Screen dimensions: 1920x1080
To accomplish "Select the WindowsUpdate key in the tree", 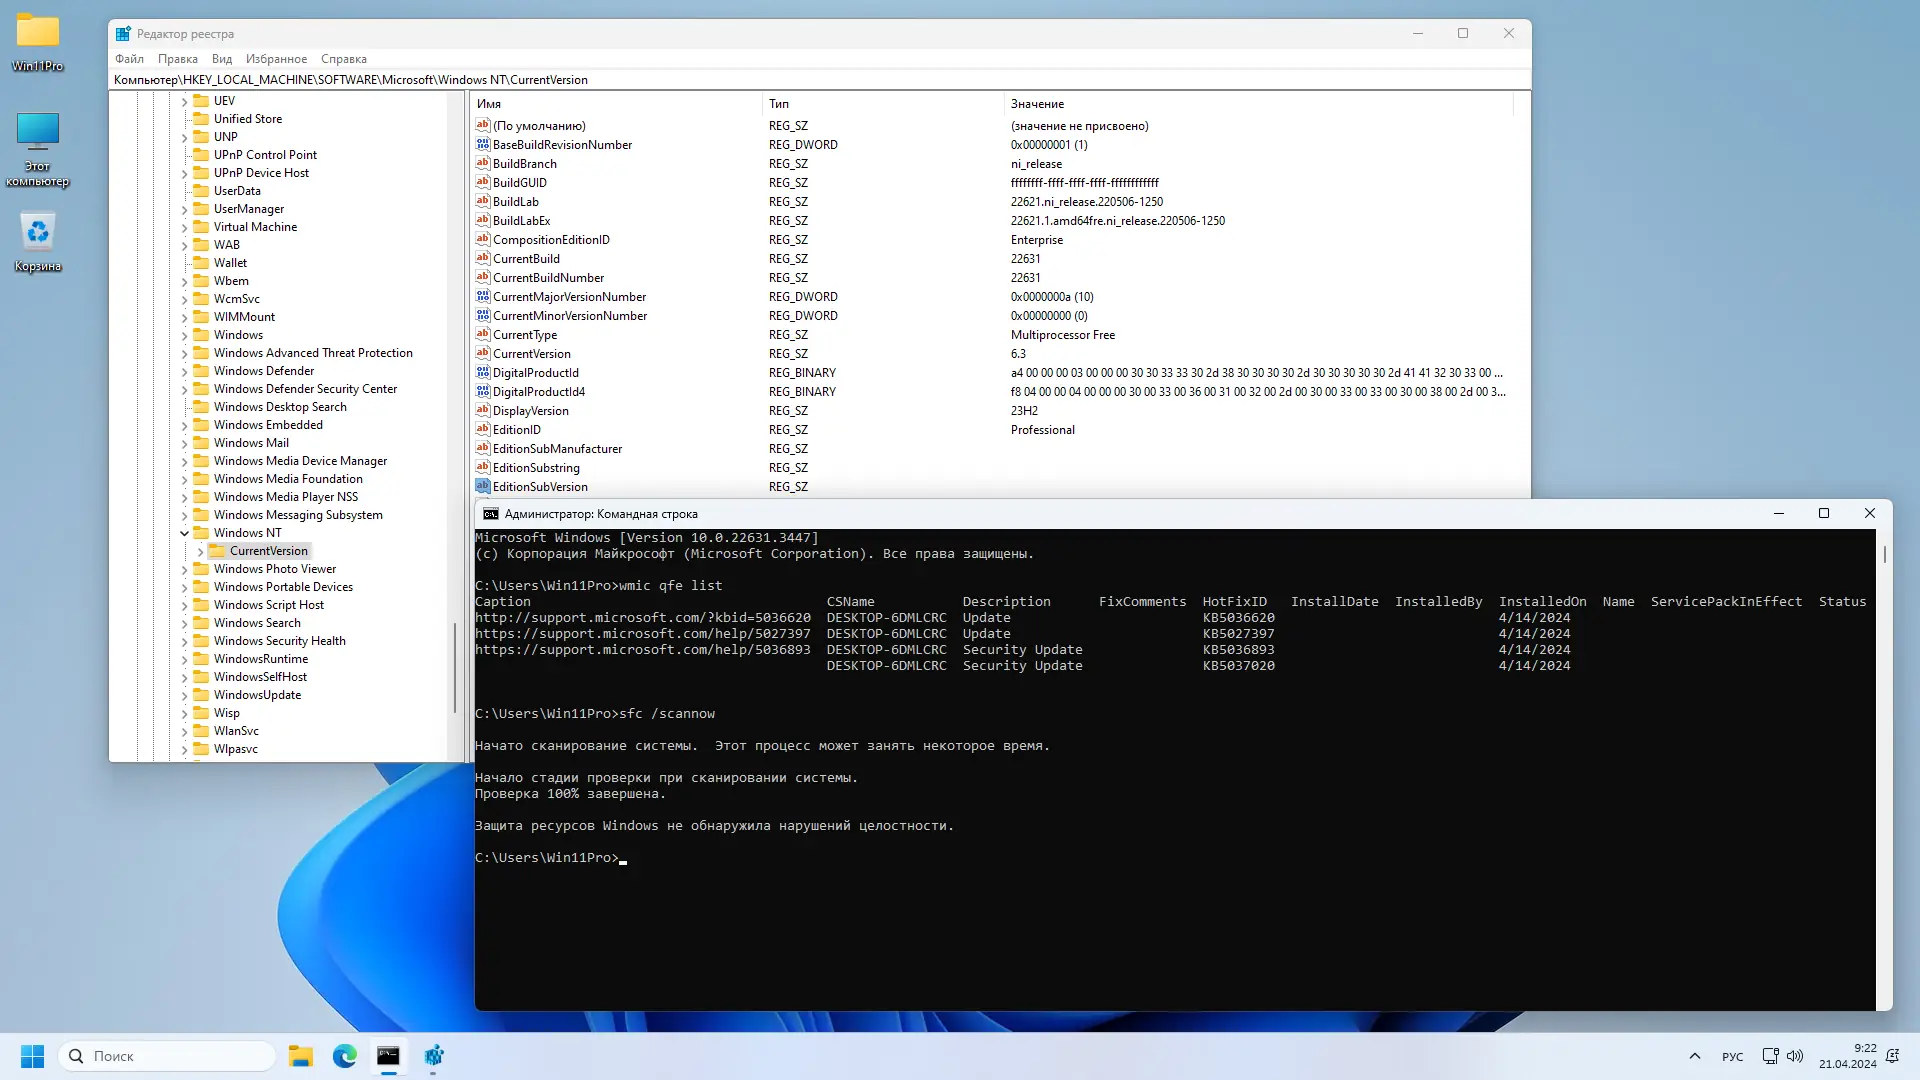I will click(257, 695).
